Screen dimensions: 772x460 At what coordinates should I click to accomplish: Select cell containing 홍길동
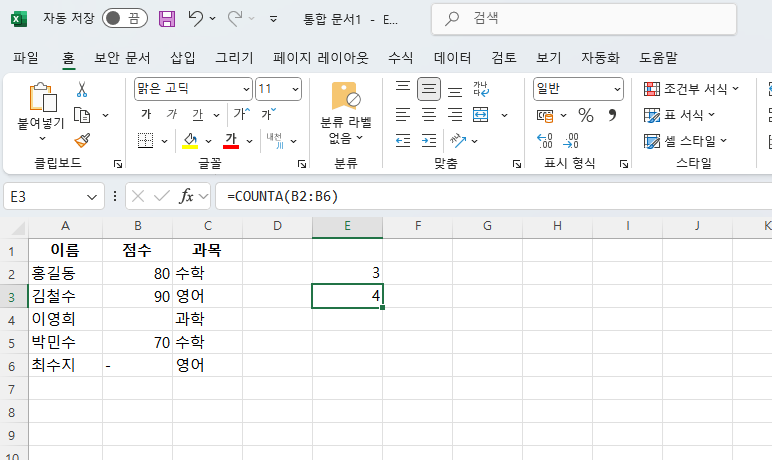click(65, 273)
